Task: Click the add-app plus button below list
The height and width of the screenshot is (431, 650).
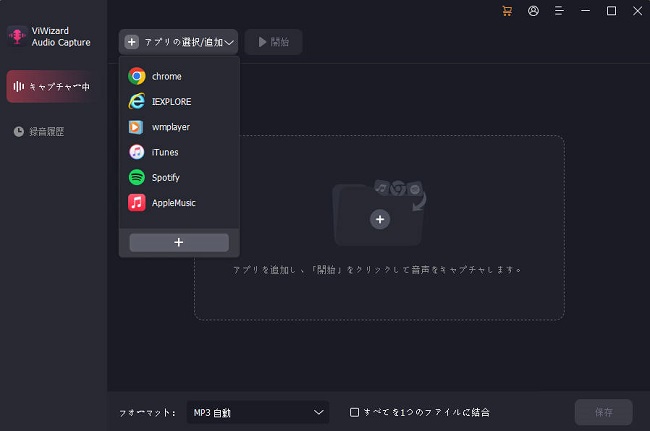Action: pyautogui.click(x=179, y=242)
